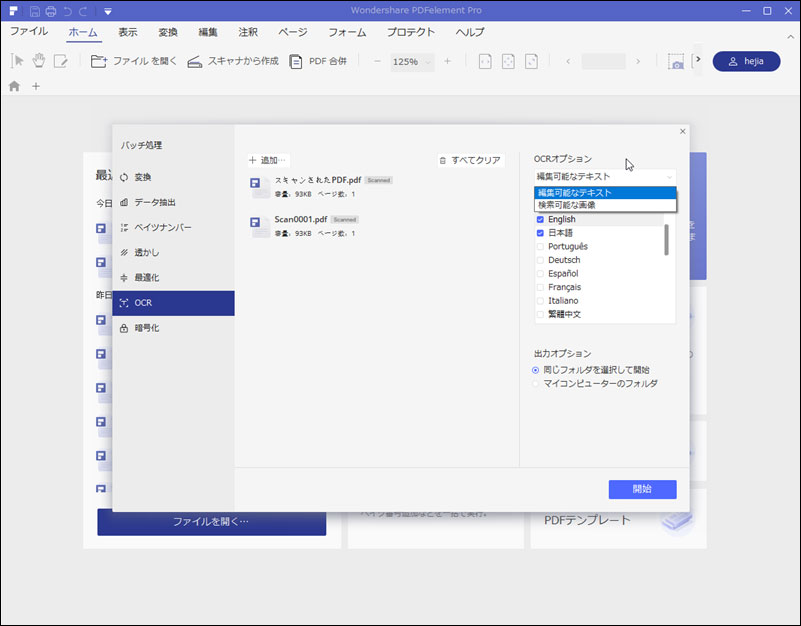Choose 検索可能な画像 from dropdown list
This screenshot has height=626, width=801.
[605, 205]
